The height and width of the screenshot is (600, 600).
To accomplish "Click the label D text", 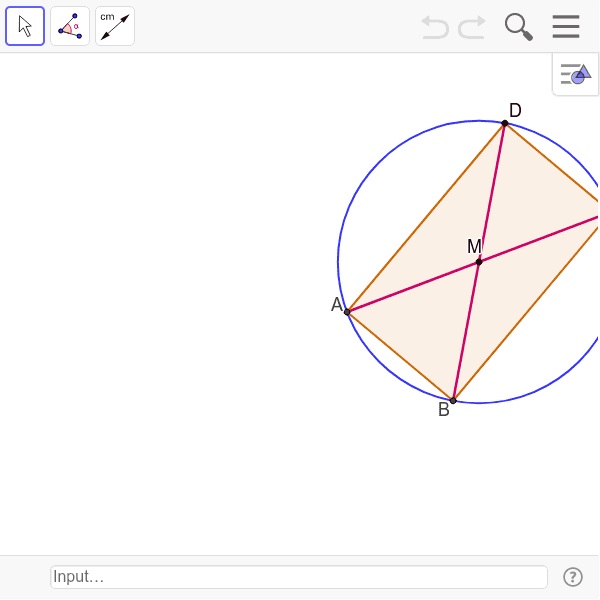I will [515, 111].
